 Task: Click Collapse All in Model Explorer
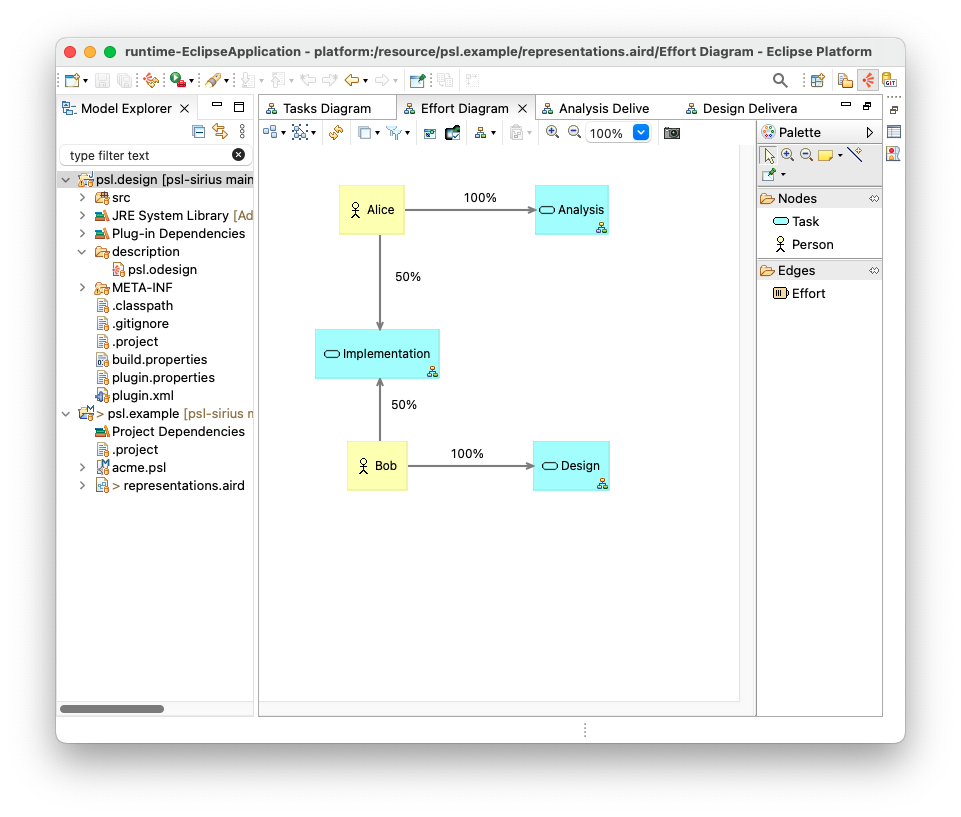(199, 132)
